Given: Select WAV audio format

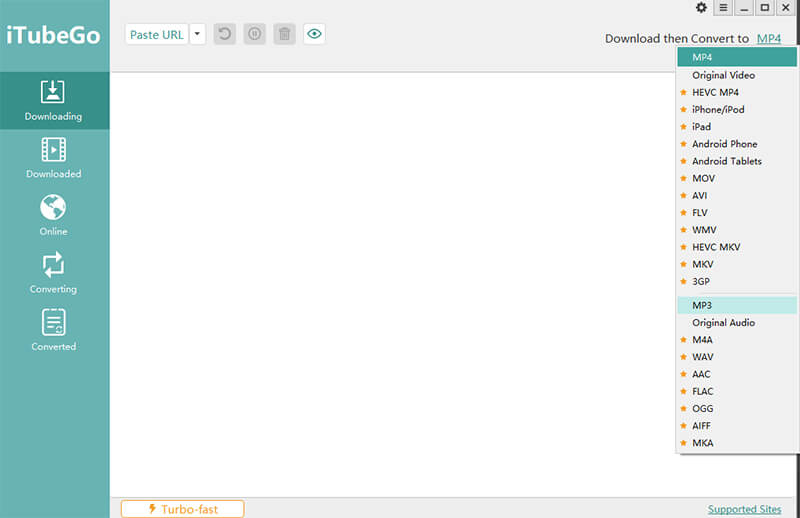Looking at the screenshot, I should click(x=737, y=357).
